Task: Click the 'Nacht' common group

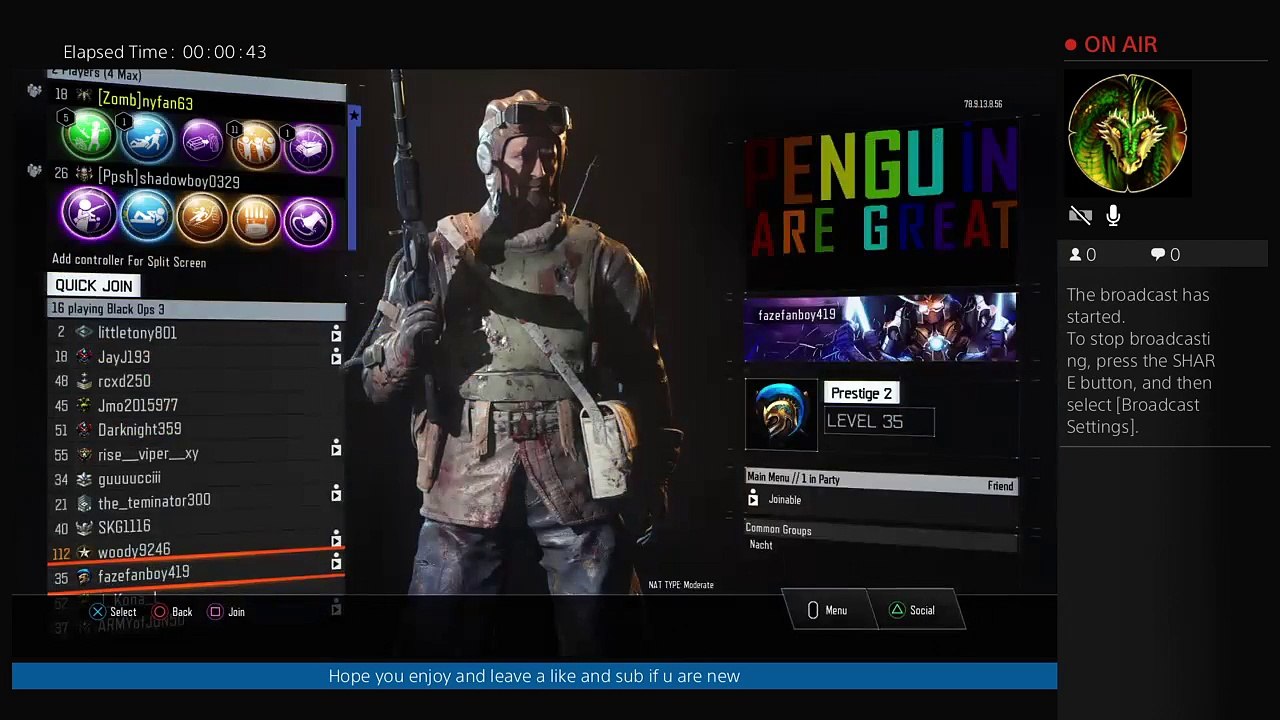Action: coord(761,545)
